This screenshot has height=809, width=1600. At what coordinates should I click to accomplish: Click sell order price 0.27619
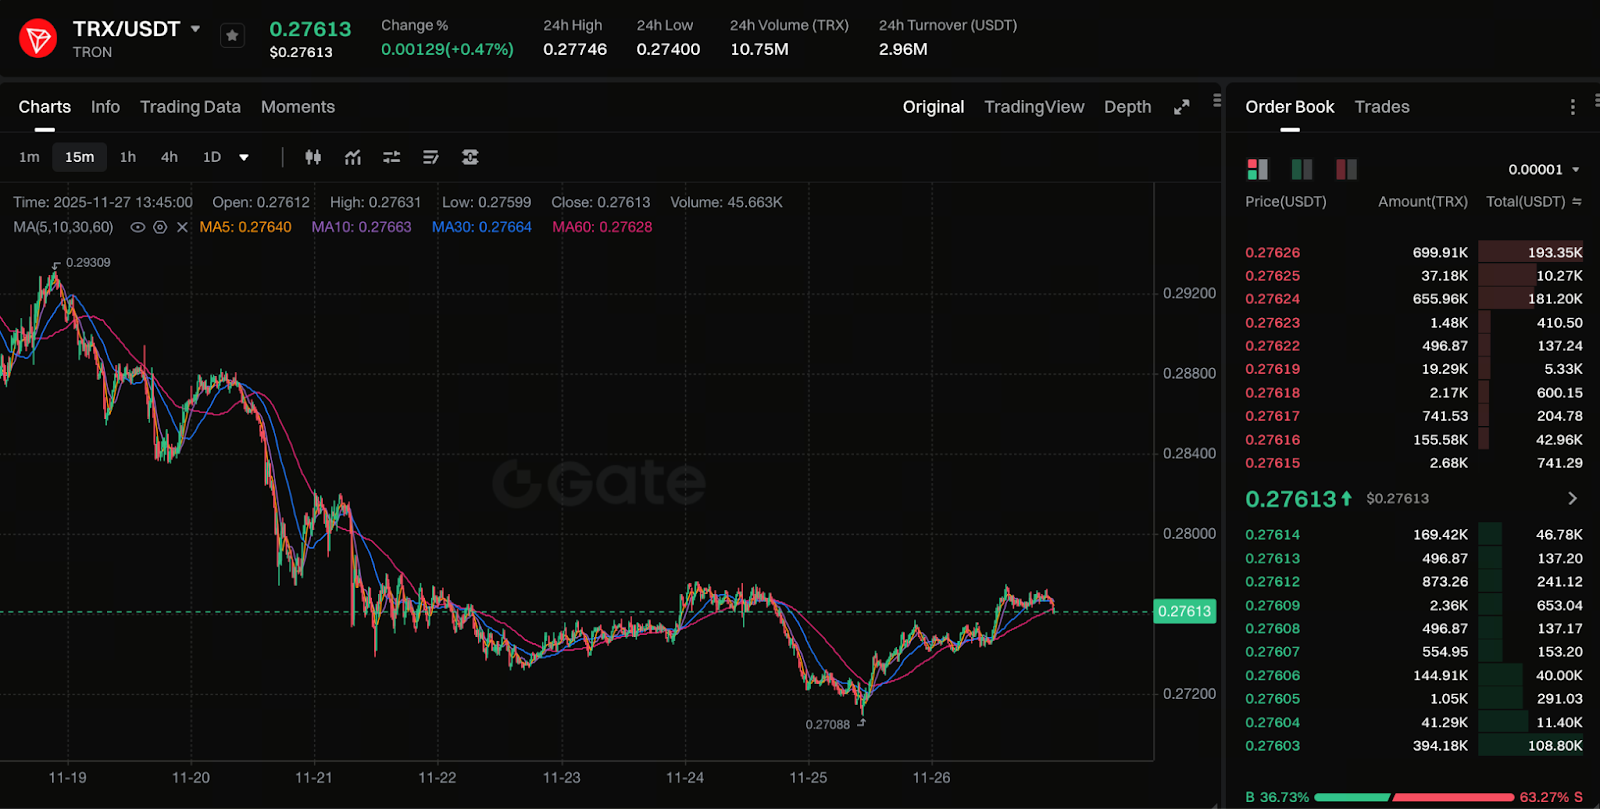click(1273, 369)
